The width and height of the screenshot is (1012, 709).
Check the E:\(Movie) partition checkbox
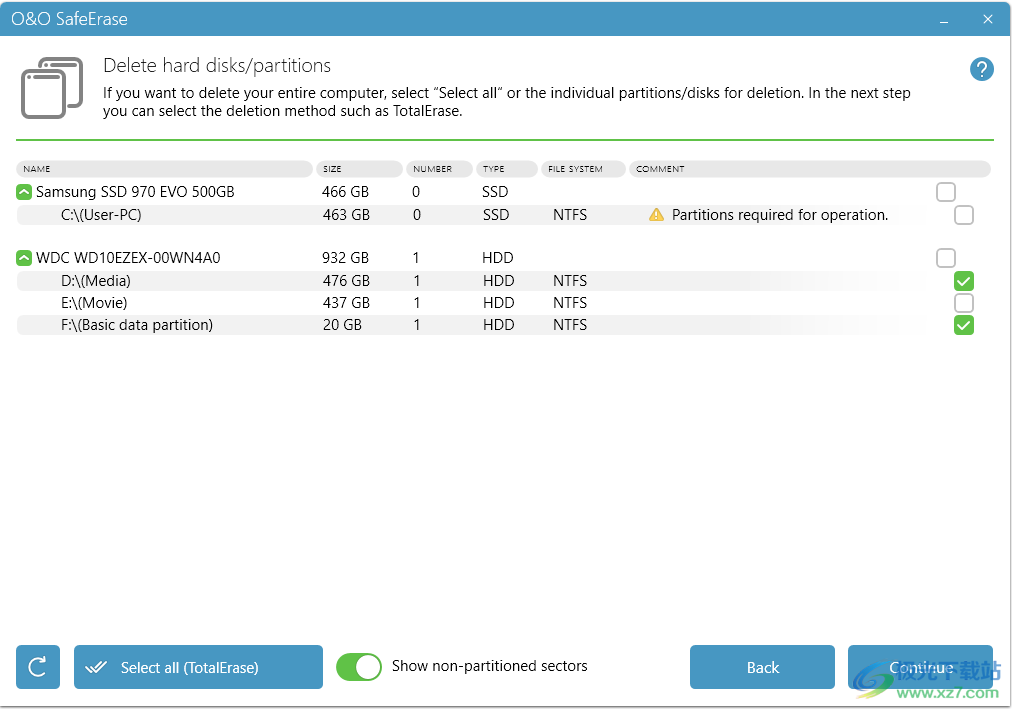[964, 303]
